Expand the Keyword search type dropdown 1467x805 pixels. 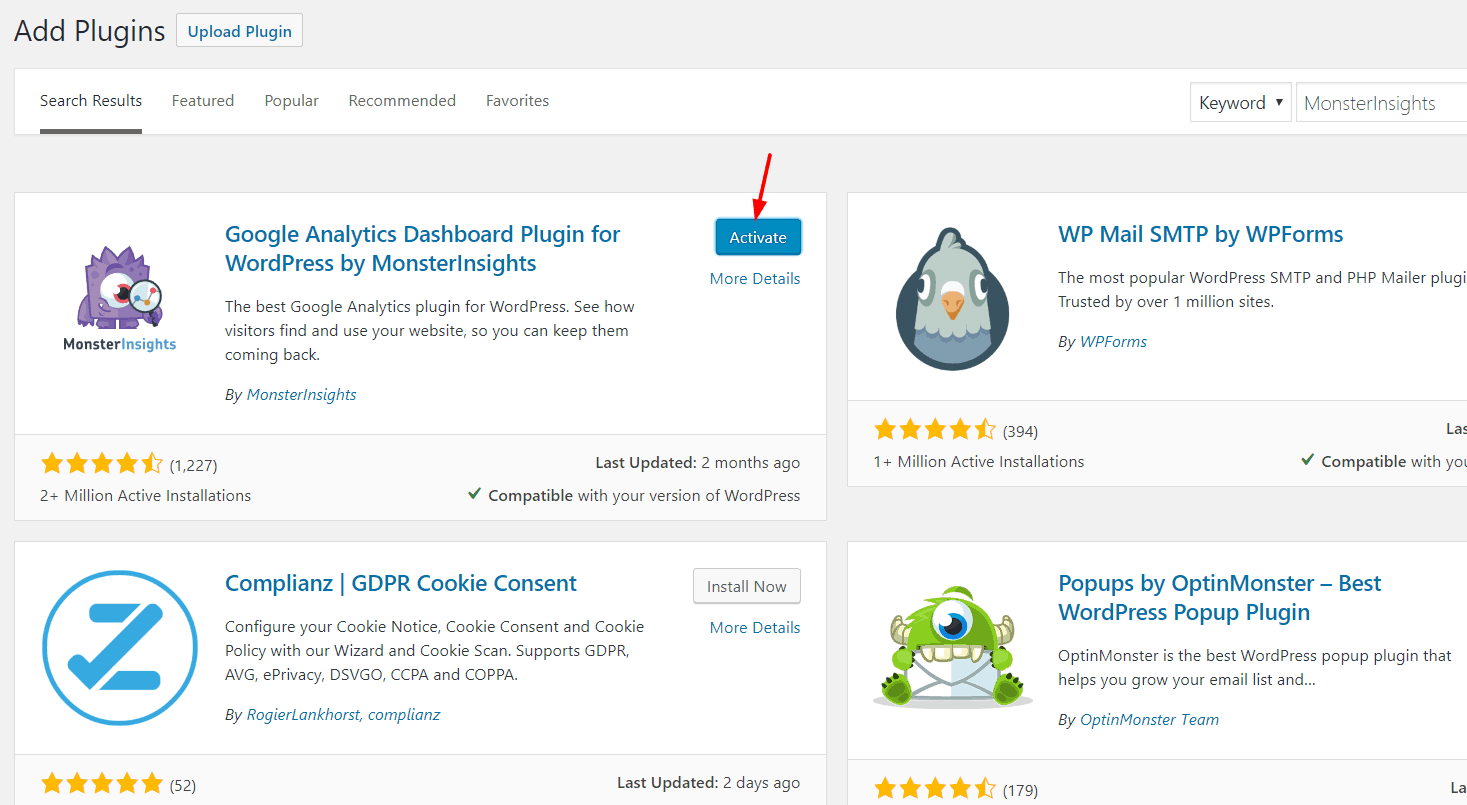[1241, 102]
